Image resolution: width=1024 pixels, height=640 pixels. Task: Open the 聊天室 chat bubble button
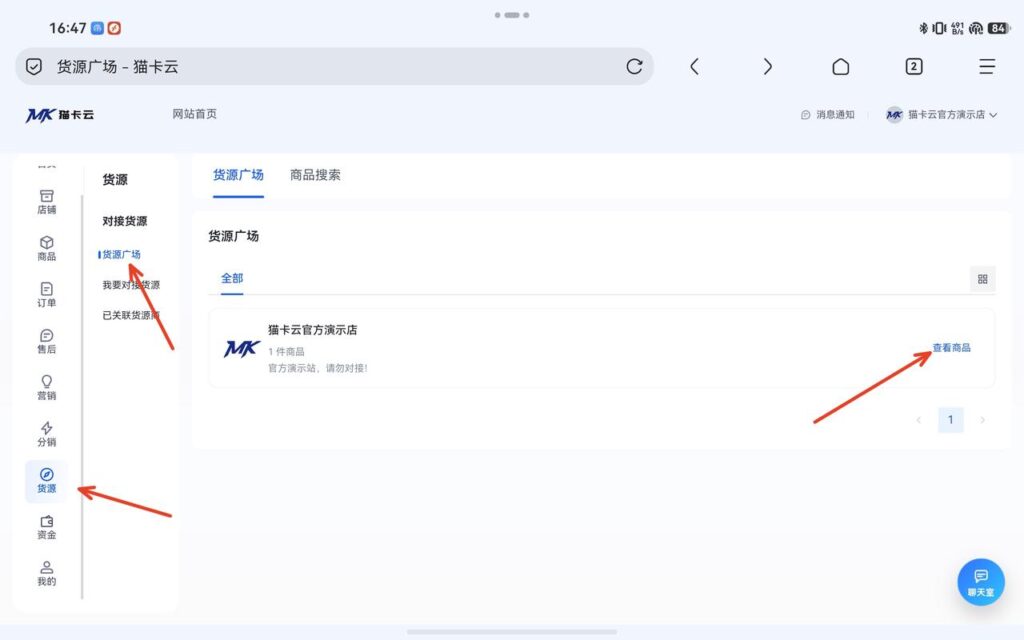[x=981, y=581]
